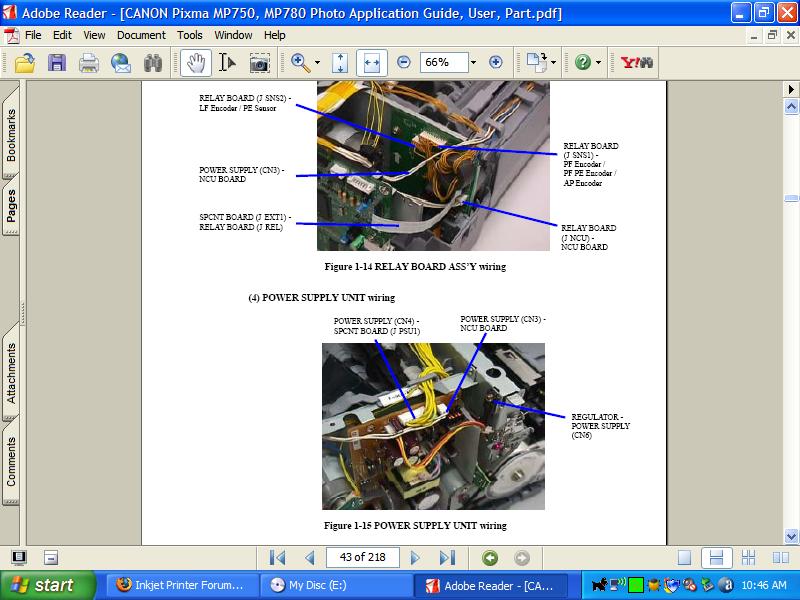The width and height of the screenshot is (800, 600).
Task: Show the Attachments navigation tab
Action: 11,373
